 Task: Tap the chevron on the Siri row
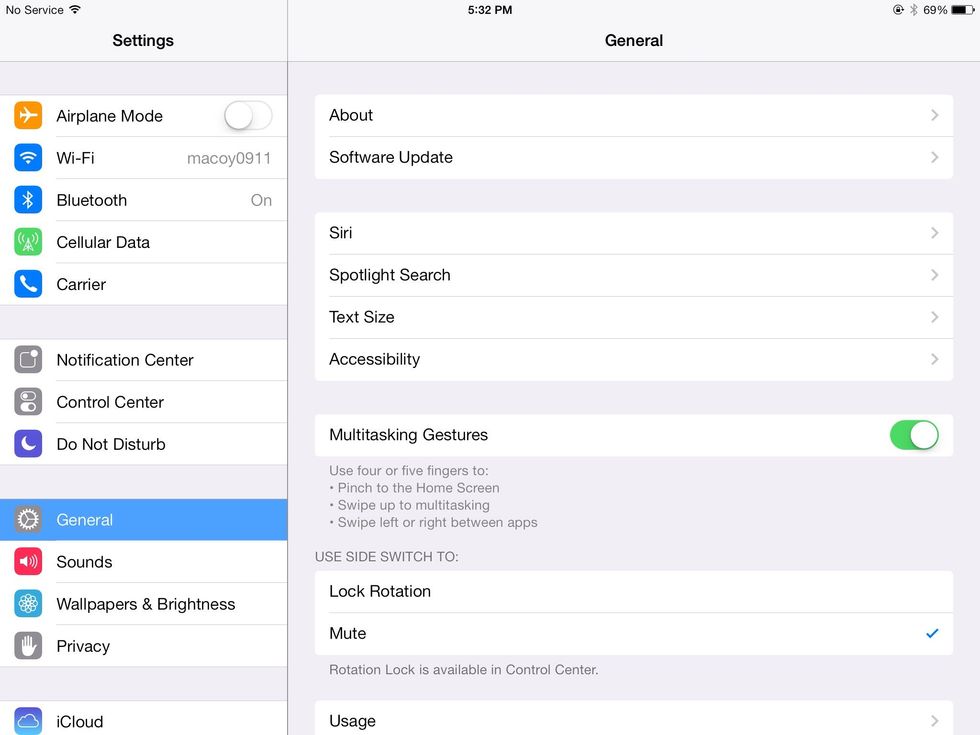[x=934, y=233]
